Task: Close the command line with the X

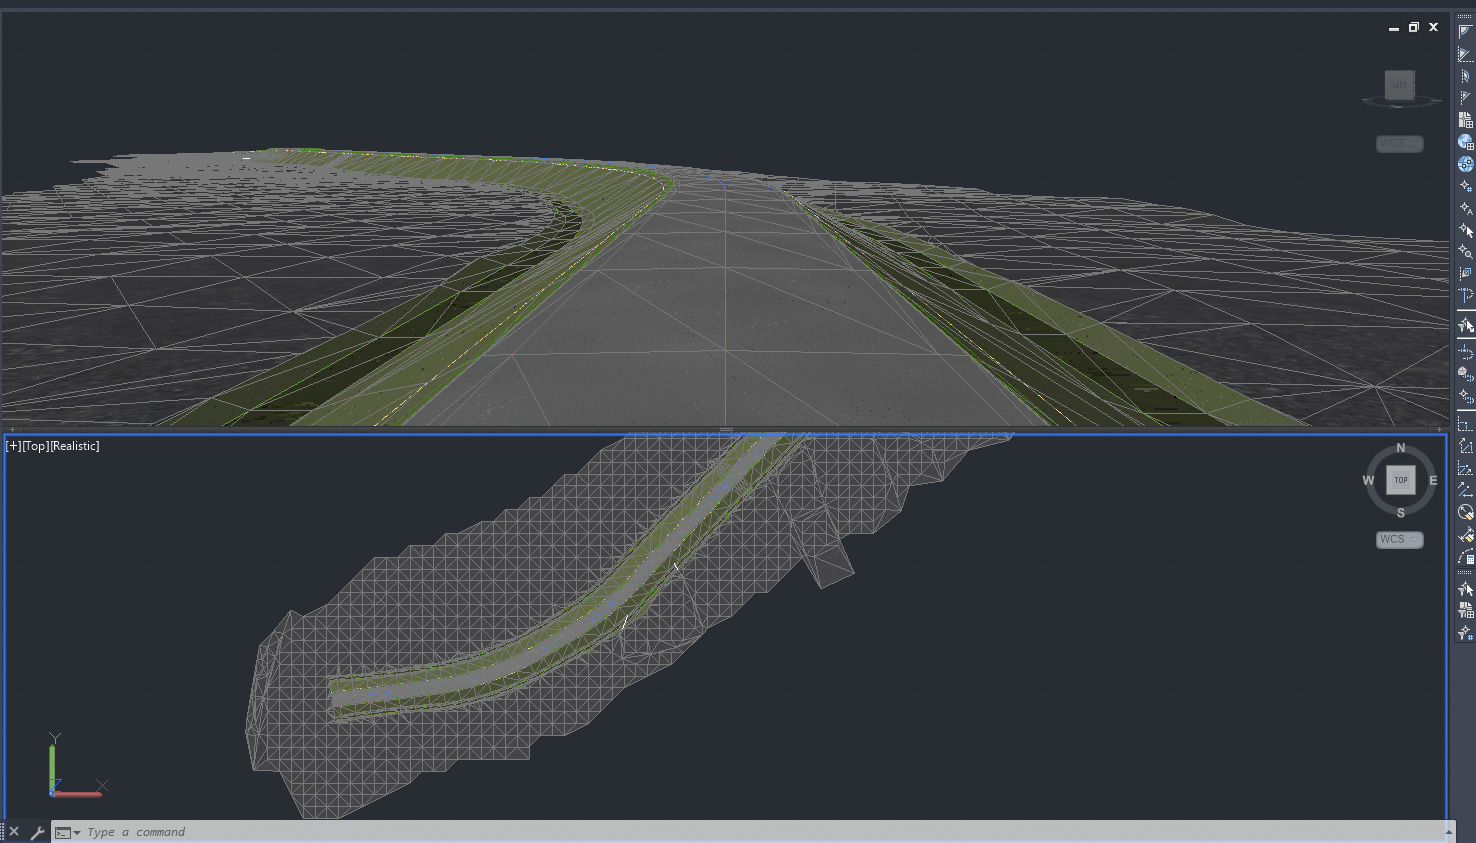Action: [14, 832]
